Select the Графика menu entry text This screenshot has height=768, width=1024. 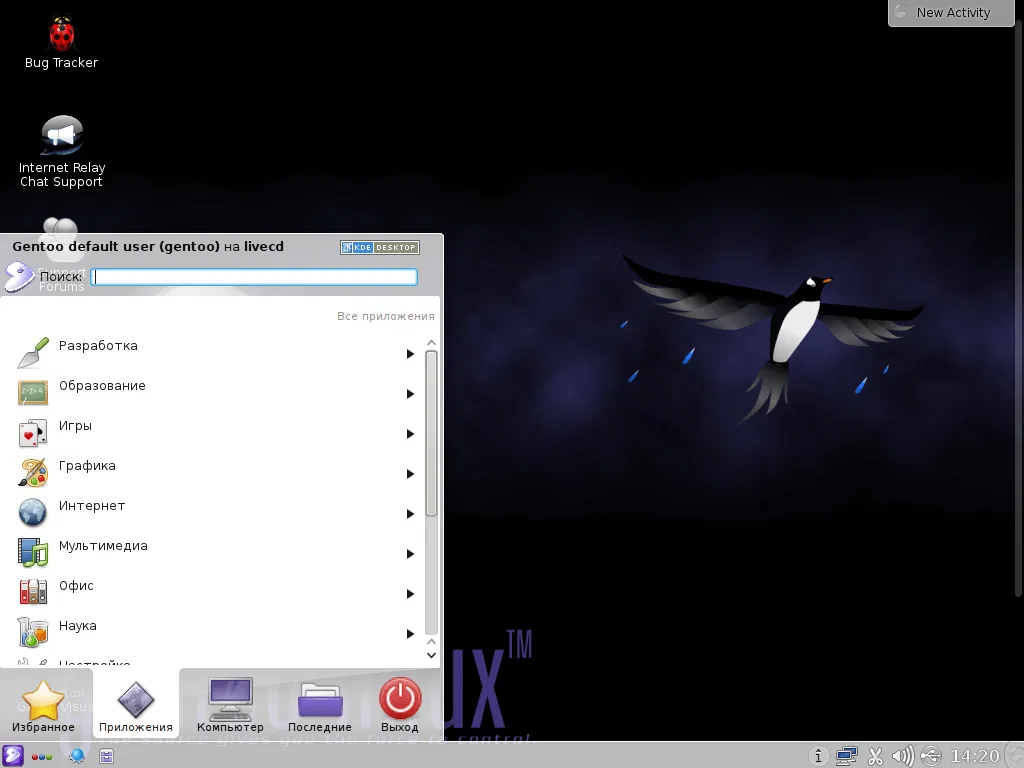[x=87, y=466]
